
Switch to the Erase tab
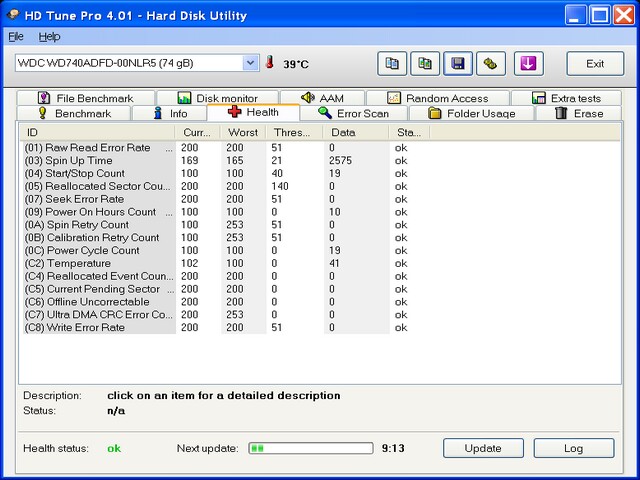[x=579, y=113]
